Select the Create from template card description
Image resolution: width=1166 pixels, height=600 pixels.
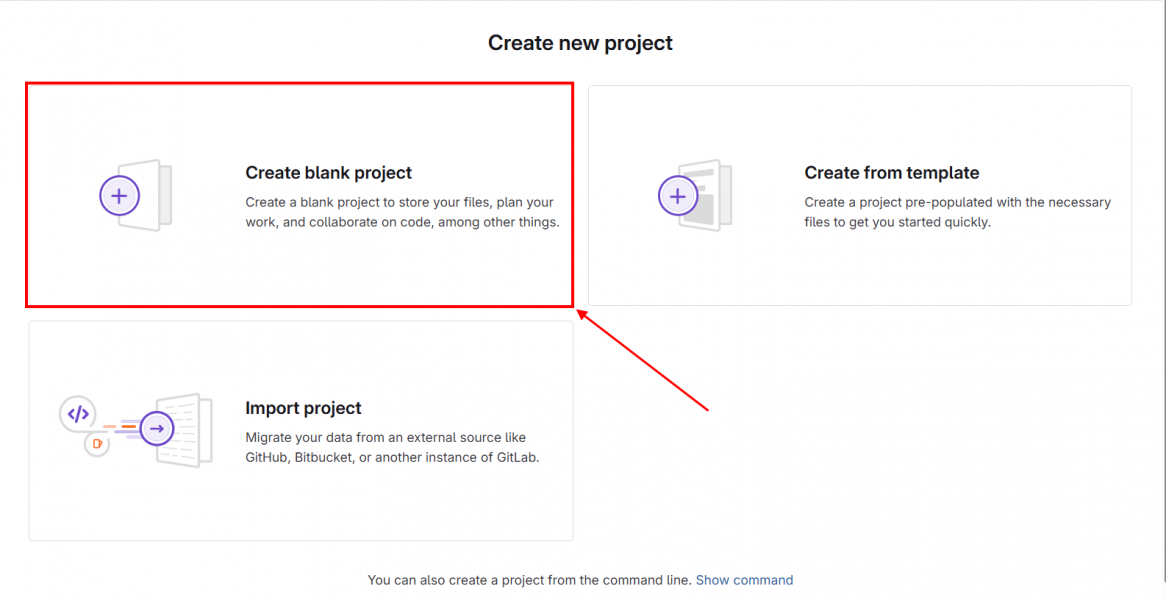click(x=958, y=213)
